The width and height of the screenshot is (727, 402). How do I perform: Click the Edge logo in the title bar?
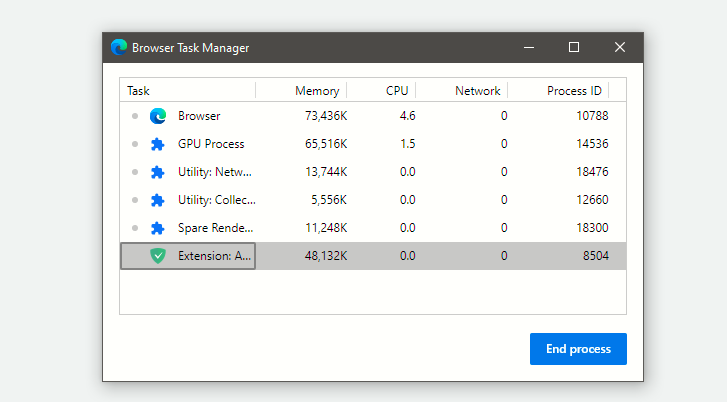pos(119,47)
